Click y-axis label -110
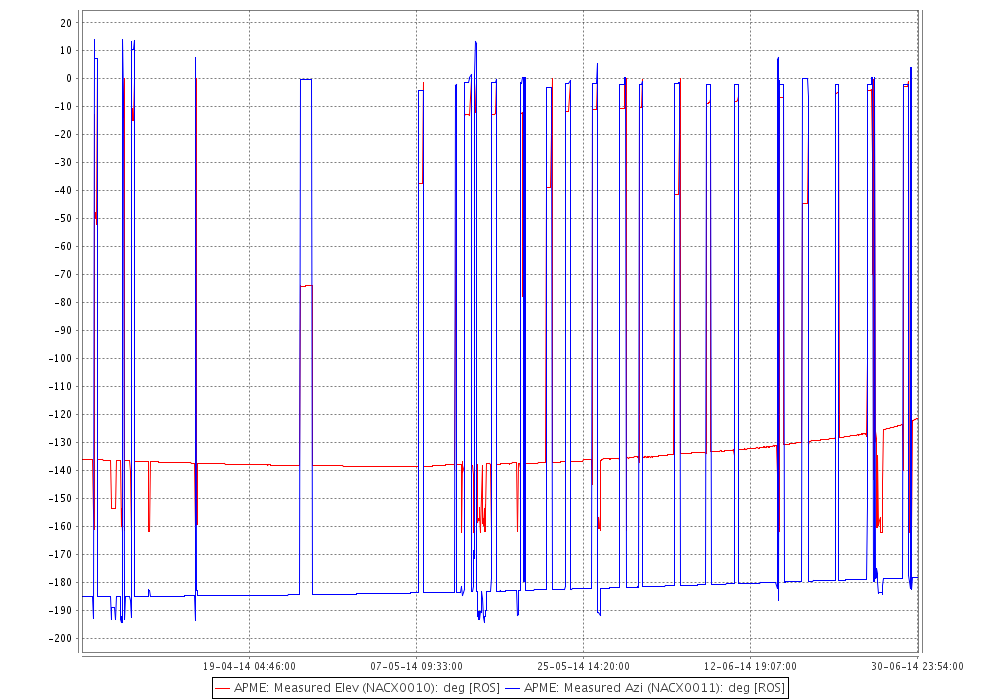The width and height of the screenshot is (1000, 700). pos(61,386)
